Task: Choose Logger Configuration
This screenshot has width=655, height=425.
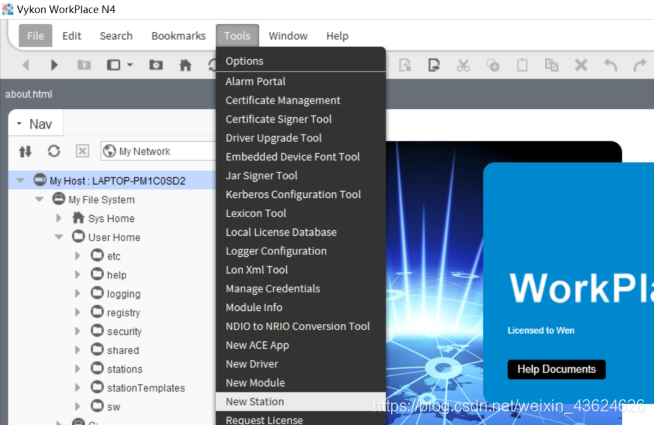Action: [301, 251]
